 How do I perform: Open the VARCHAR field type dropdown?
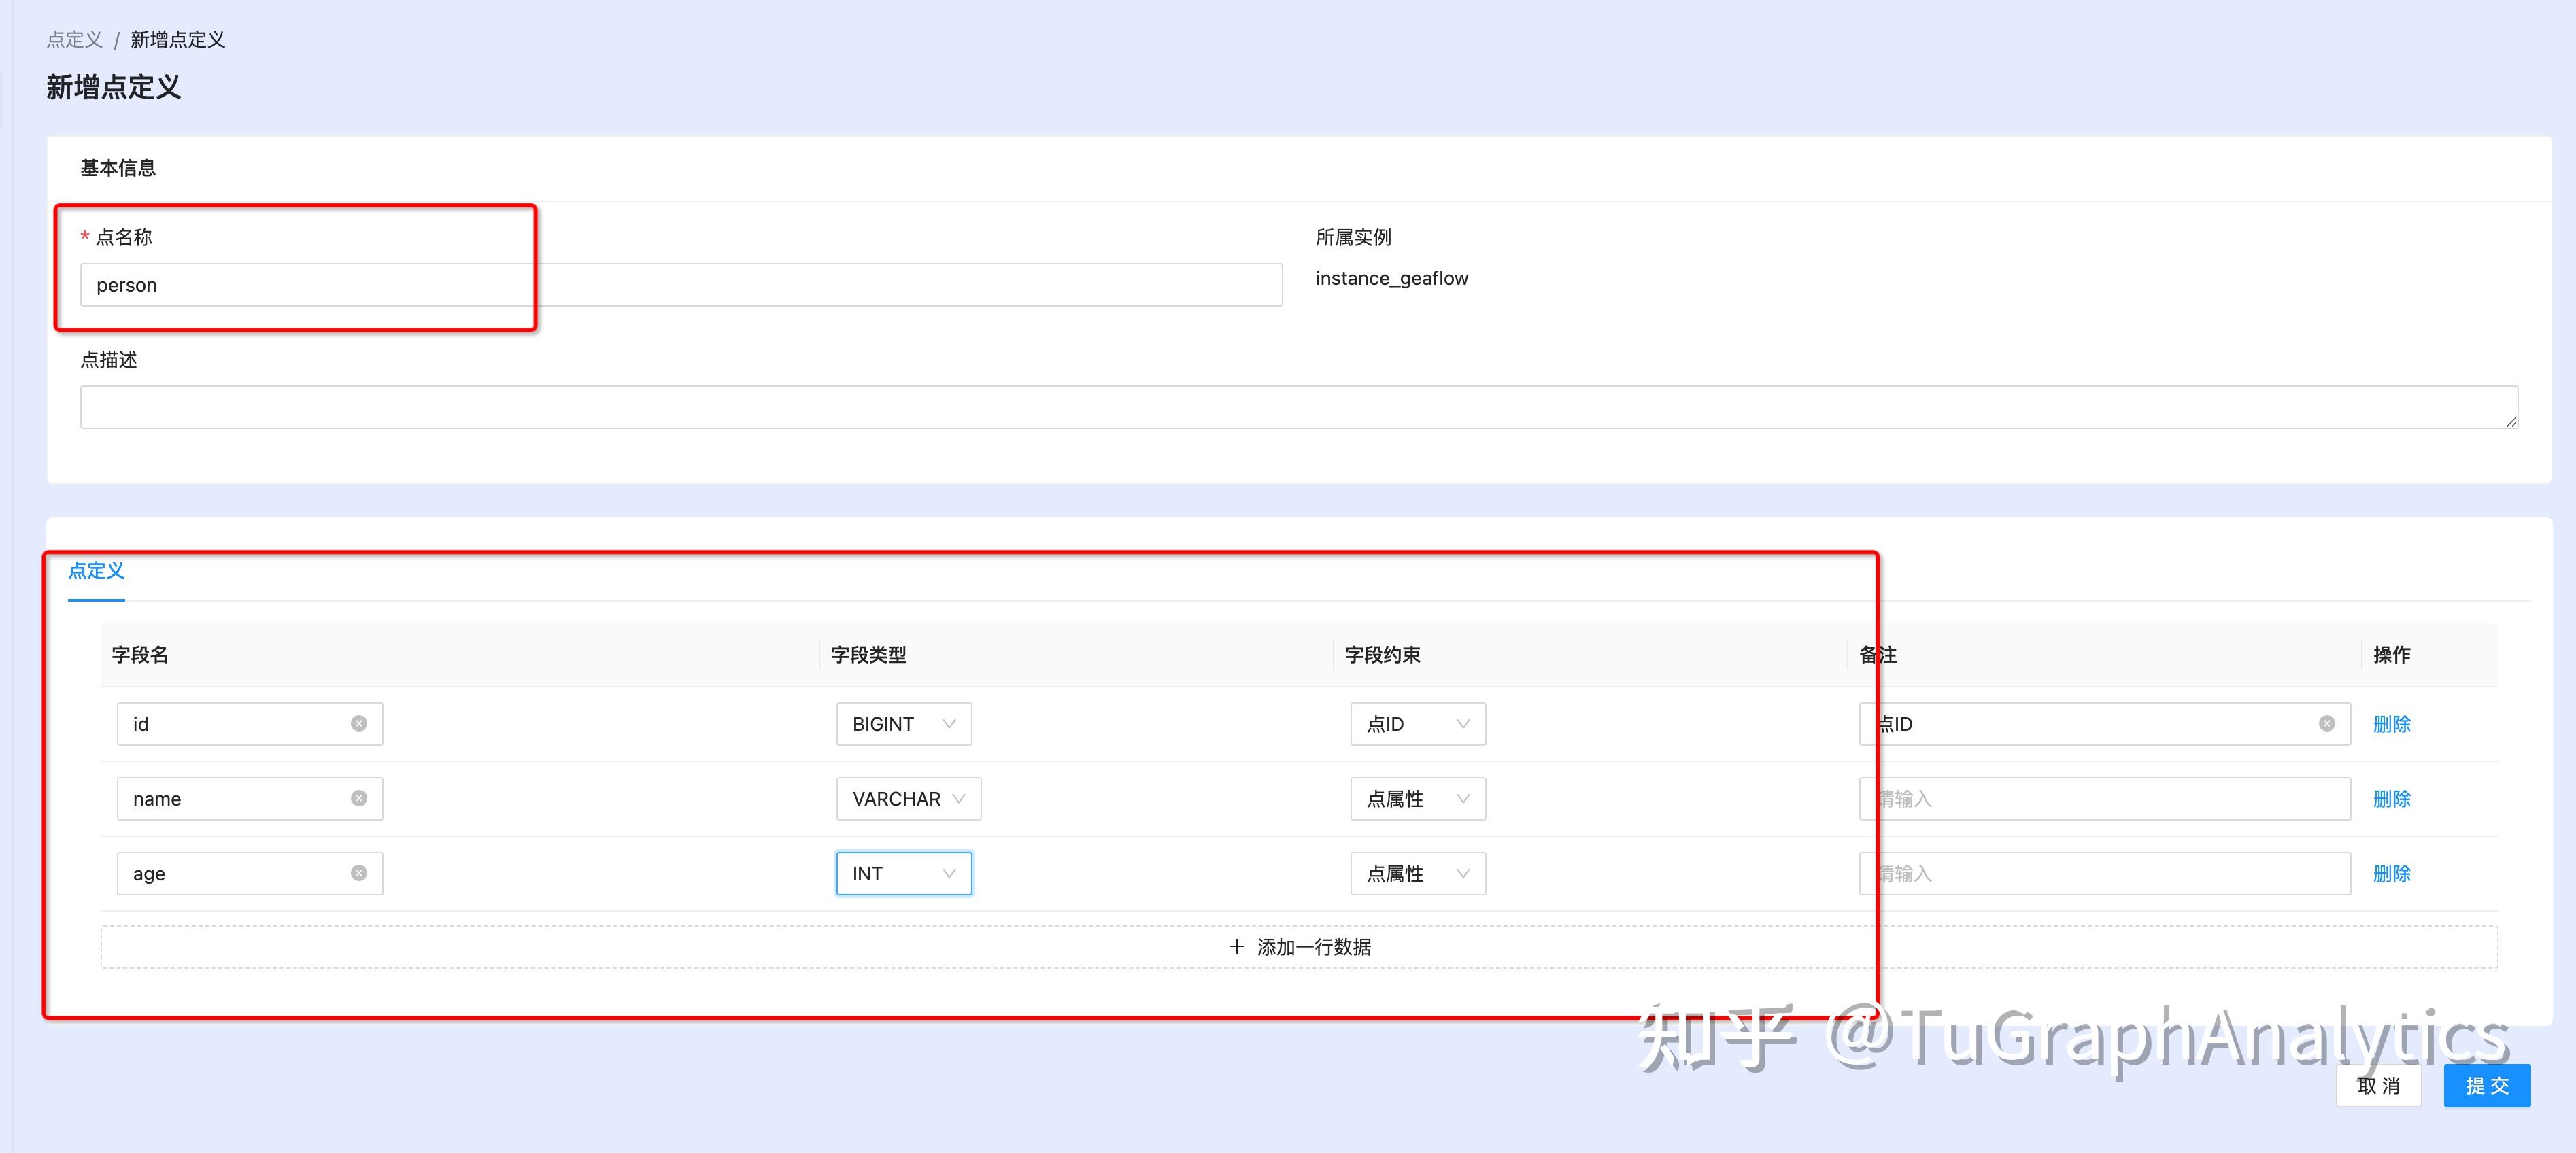908,799
